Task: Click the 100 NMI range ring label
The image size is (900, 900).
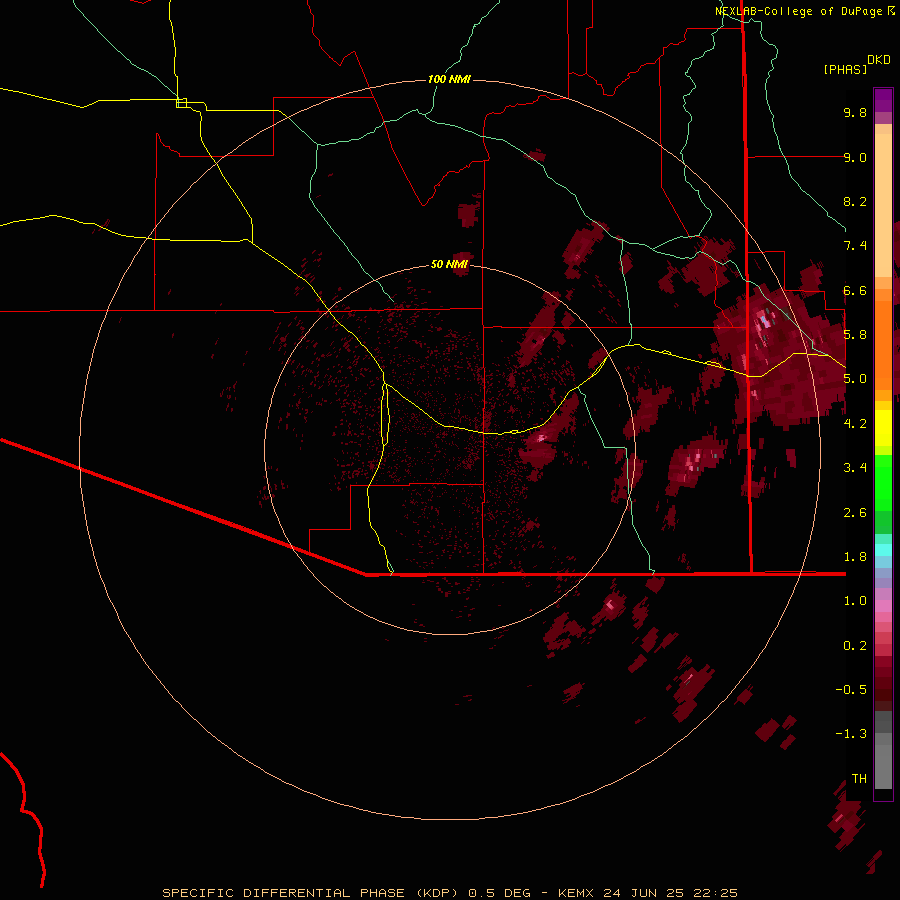Action: pos(449,79)
